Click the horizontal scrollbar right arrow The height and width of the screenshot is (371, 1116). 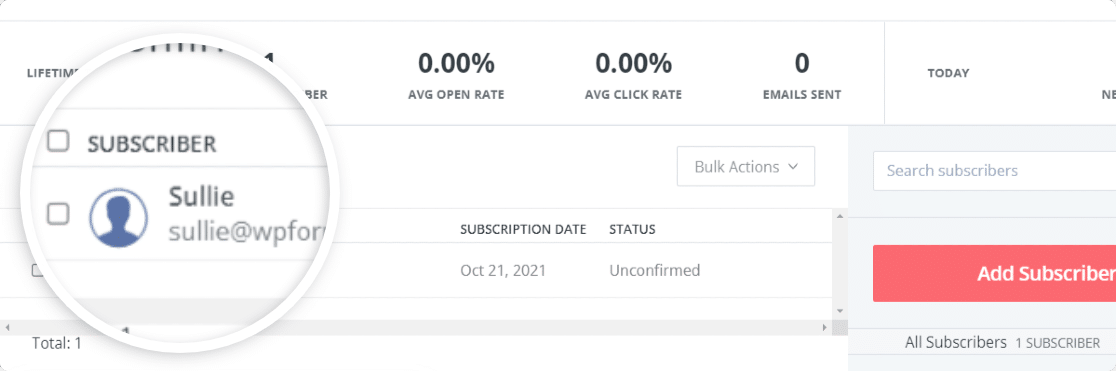(824, 328)
